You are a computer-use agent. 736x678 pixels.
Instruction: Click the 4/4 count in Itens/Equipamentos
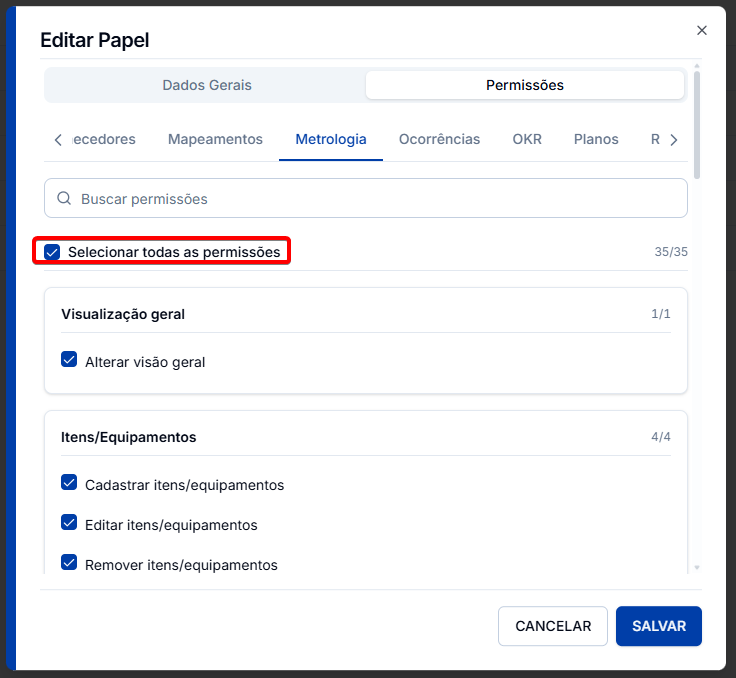(x=660, y=437)
